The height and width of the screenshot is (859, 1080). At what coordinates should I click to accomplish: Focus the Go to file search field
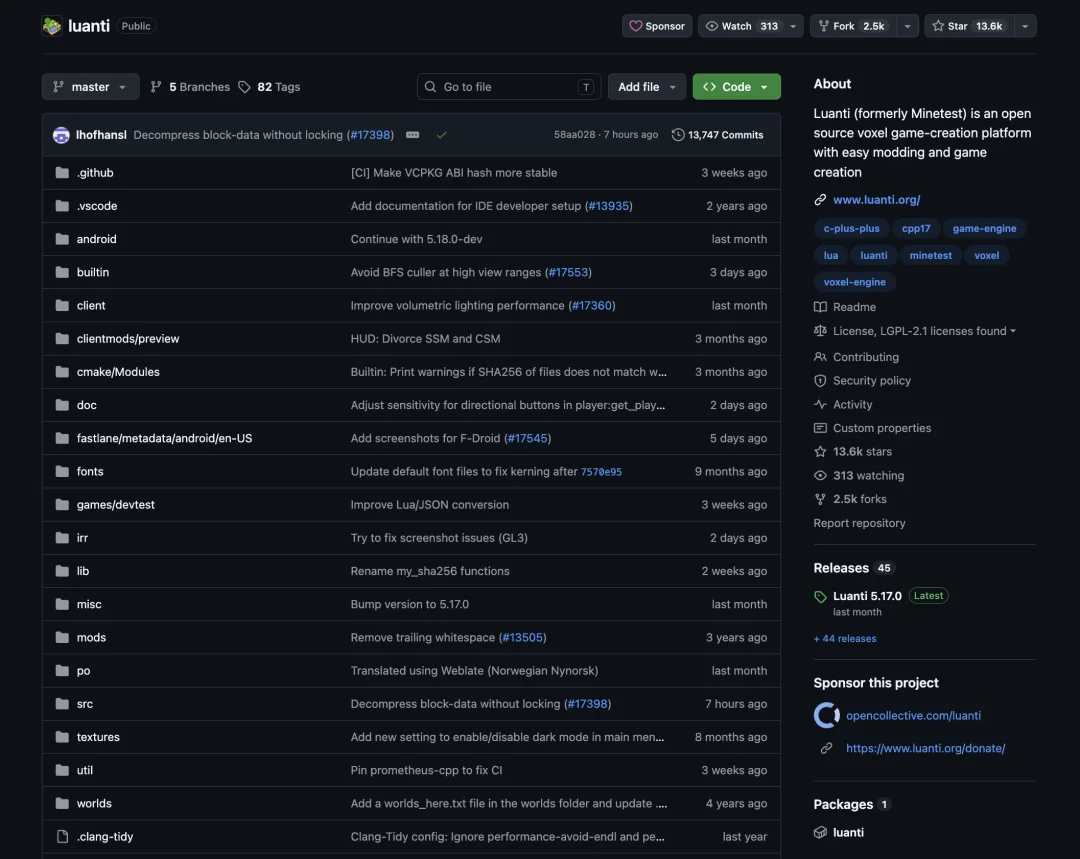point(508,87)
